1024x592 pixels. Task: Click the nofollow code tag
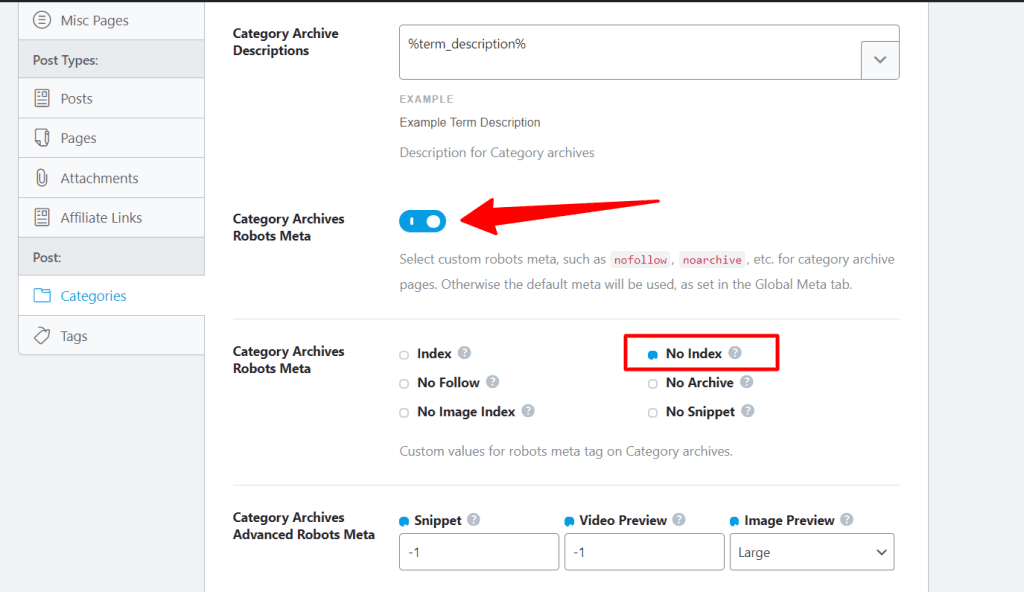coord(640,260)
